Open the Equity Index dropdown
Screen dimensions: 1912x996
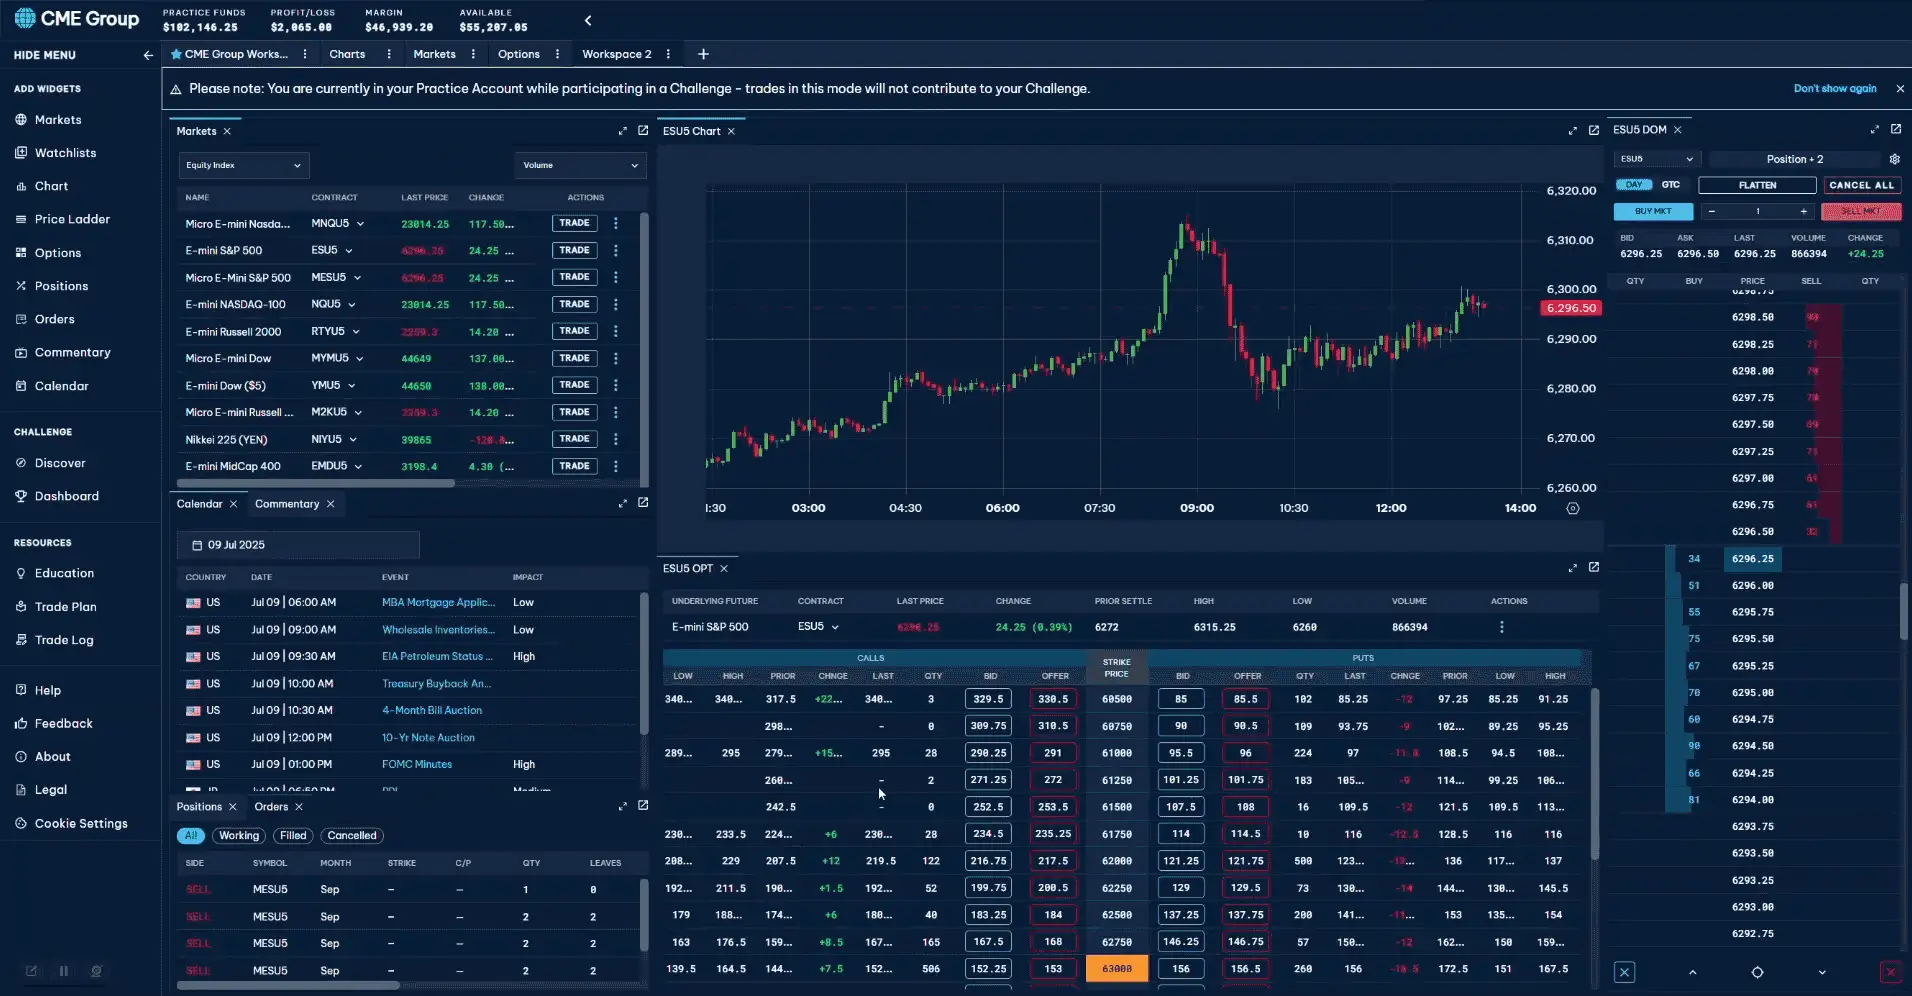(x=243, y=165)
